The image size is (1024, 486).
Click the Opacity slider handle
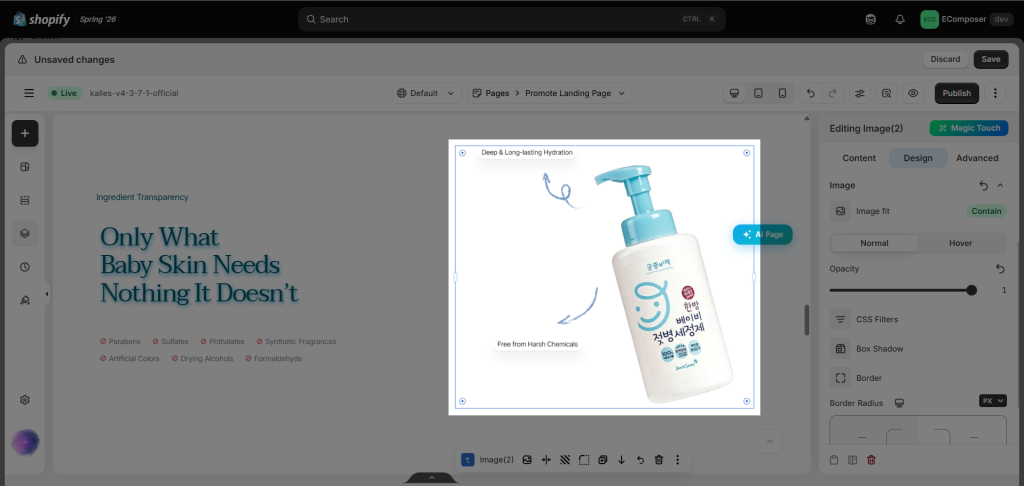(971, 290)
